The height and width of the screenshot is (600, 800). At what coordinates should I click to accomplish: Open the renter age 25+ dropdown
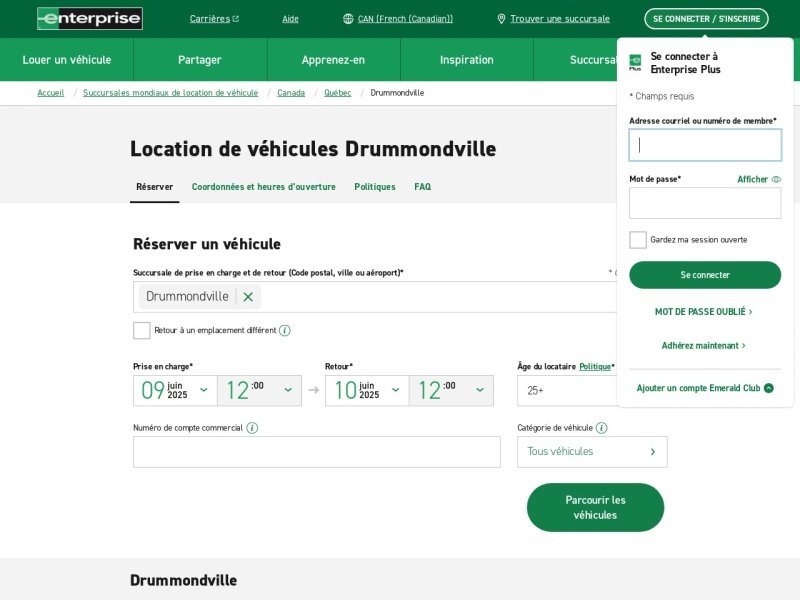coord(567,390)
